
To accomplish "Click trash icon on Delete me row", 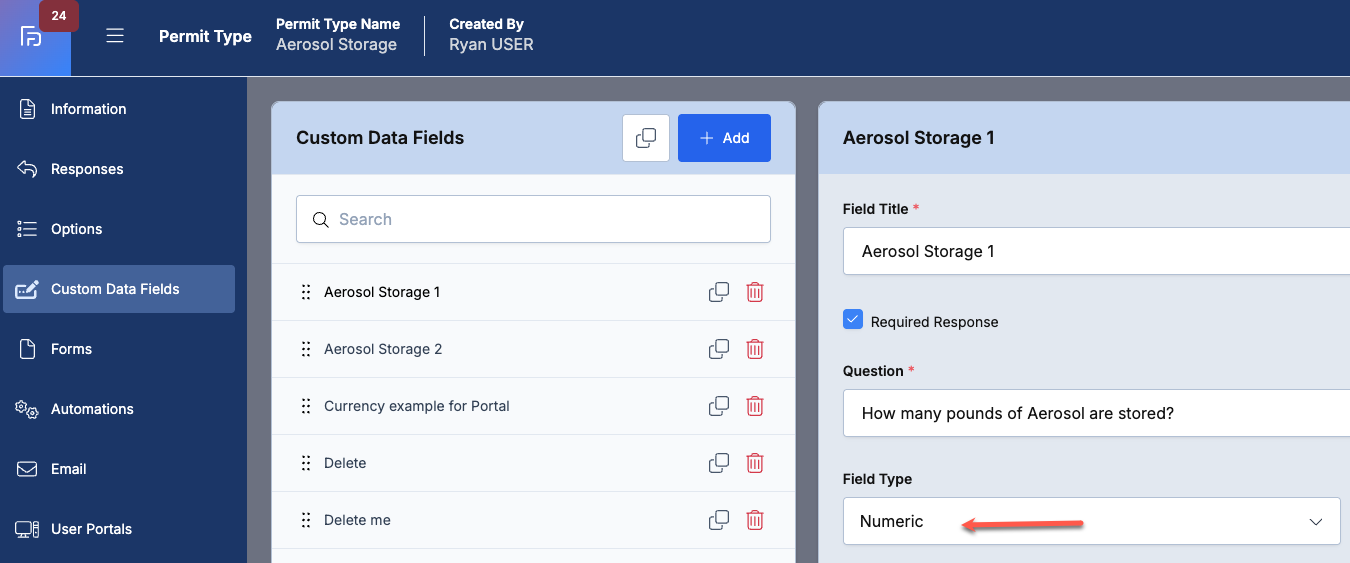I will pos(755,520).
